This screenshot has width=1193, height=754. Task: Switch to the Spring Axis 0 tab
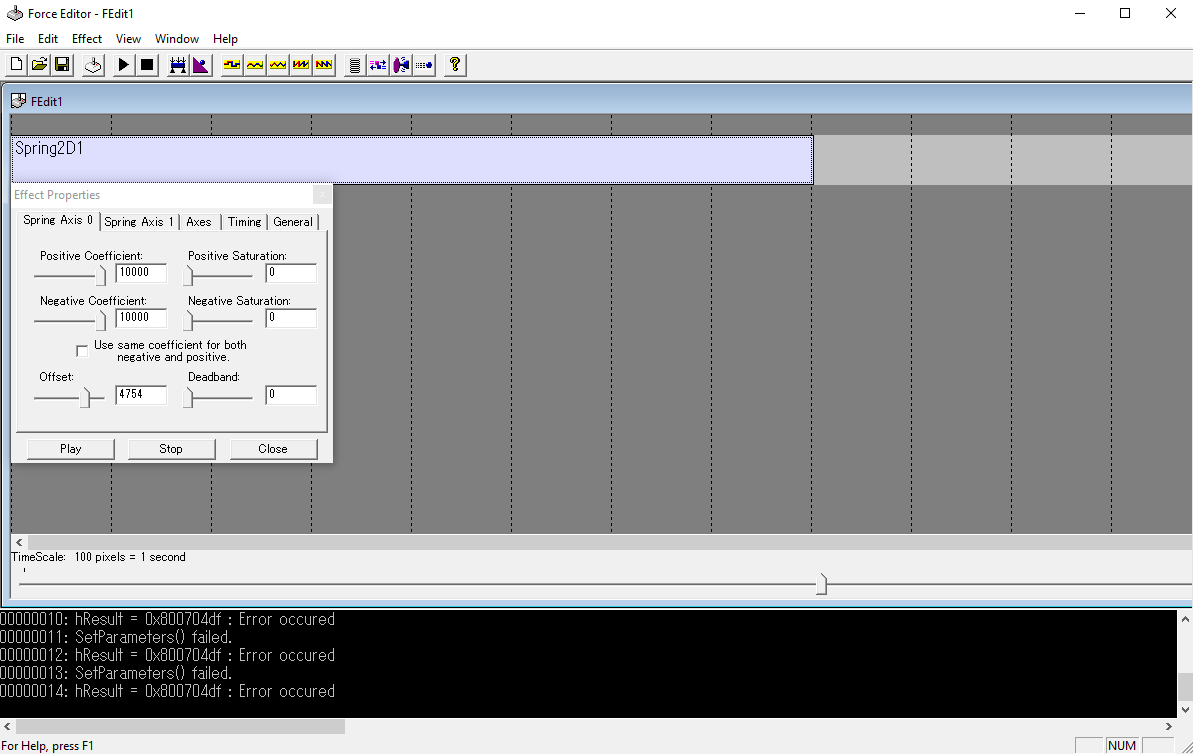58,220
